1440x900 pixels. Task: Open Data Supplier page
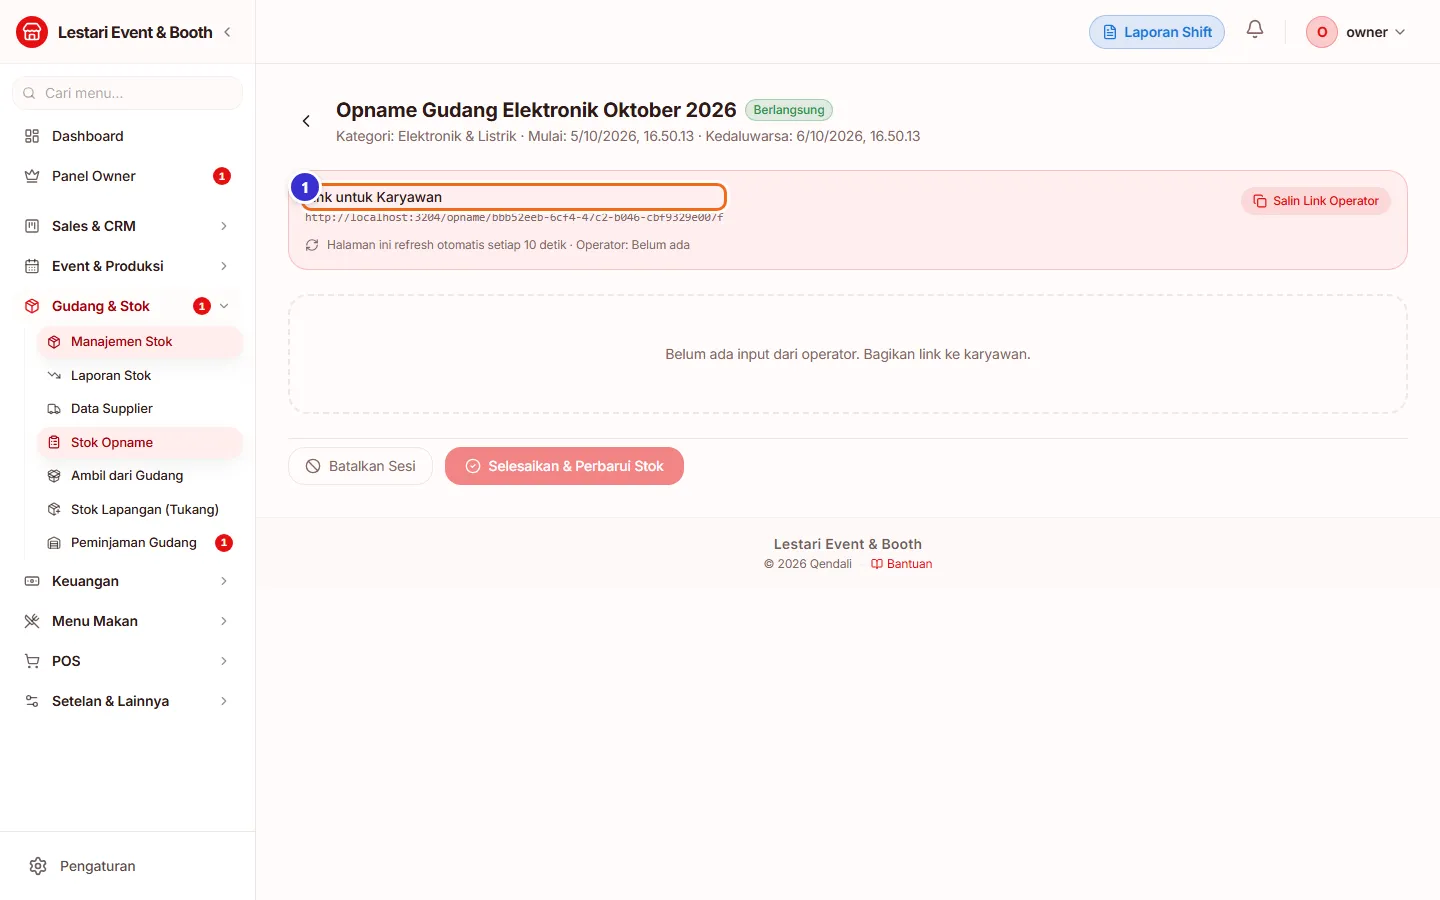(140, 409)
